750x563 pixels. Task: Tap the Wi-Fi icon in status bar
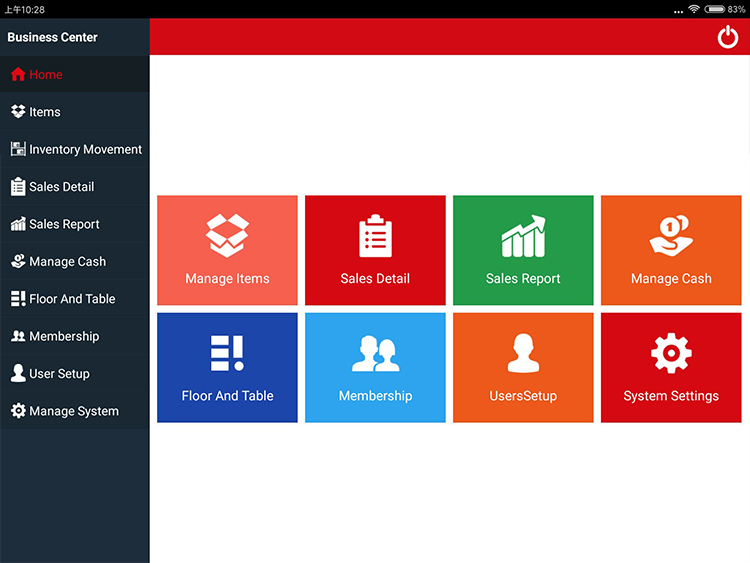pos(693,9)
